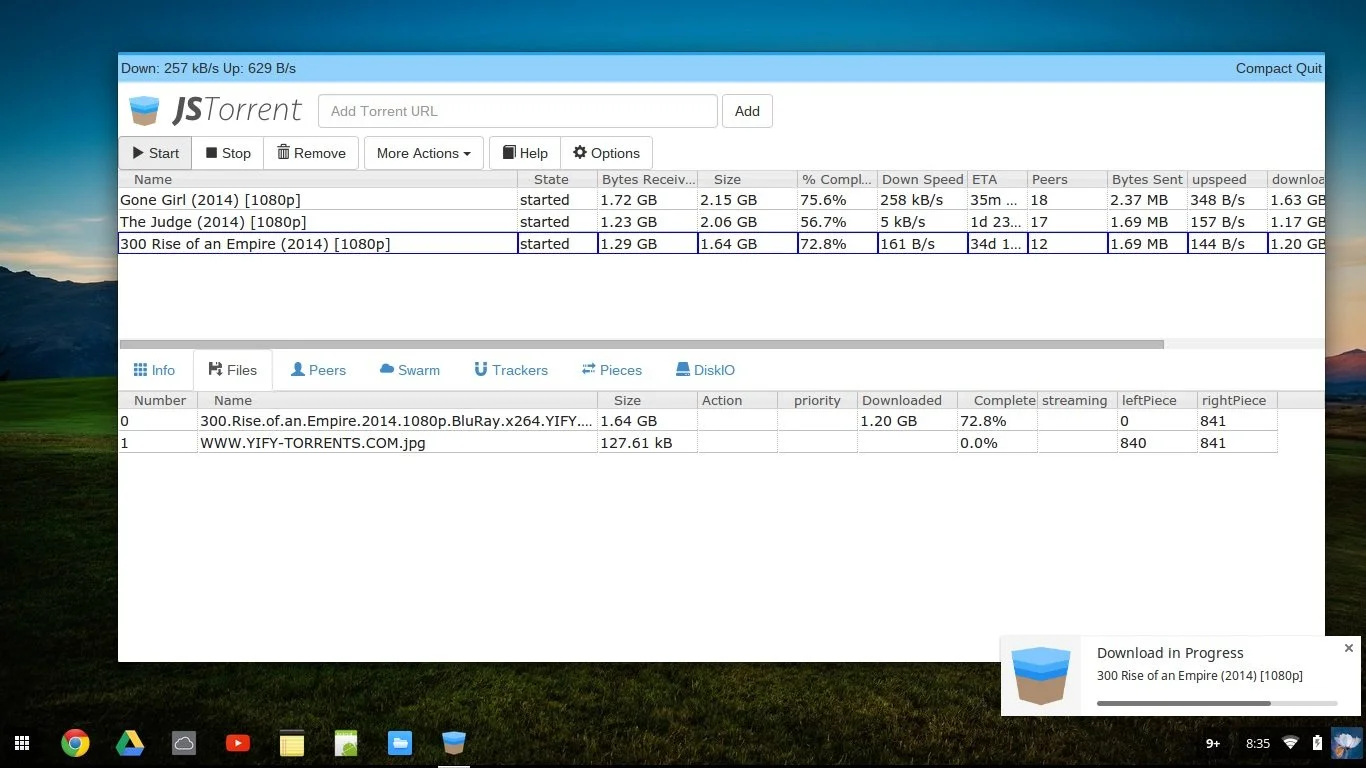Stop the selected torrent
1366x768 pixels.
click(228, 153)
